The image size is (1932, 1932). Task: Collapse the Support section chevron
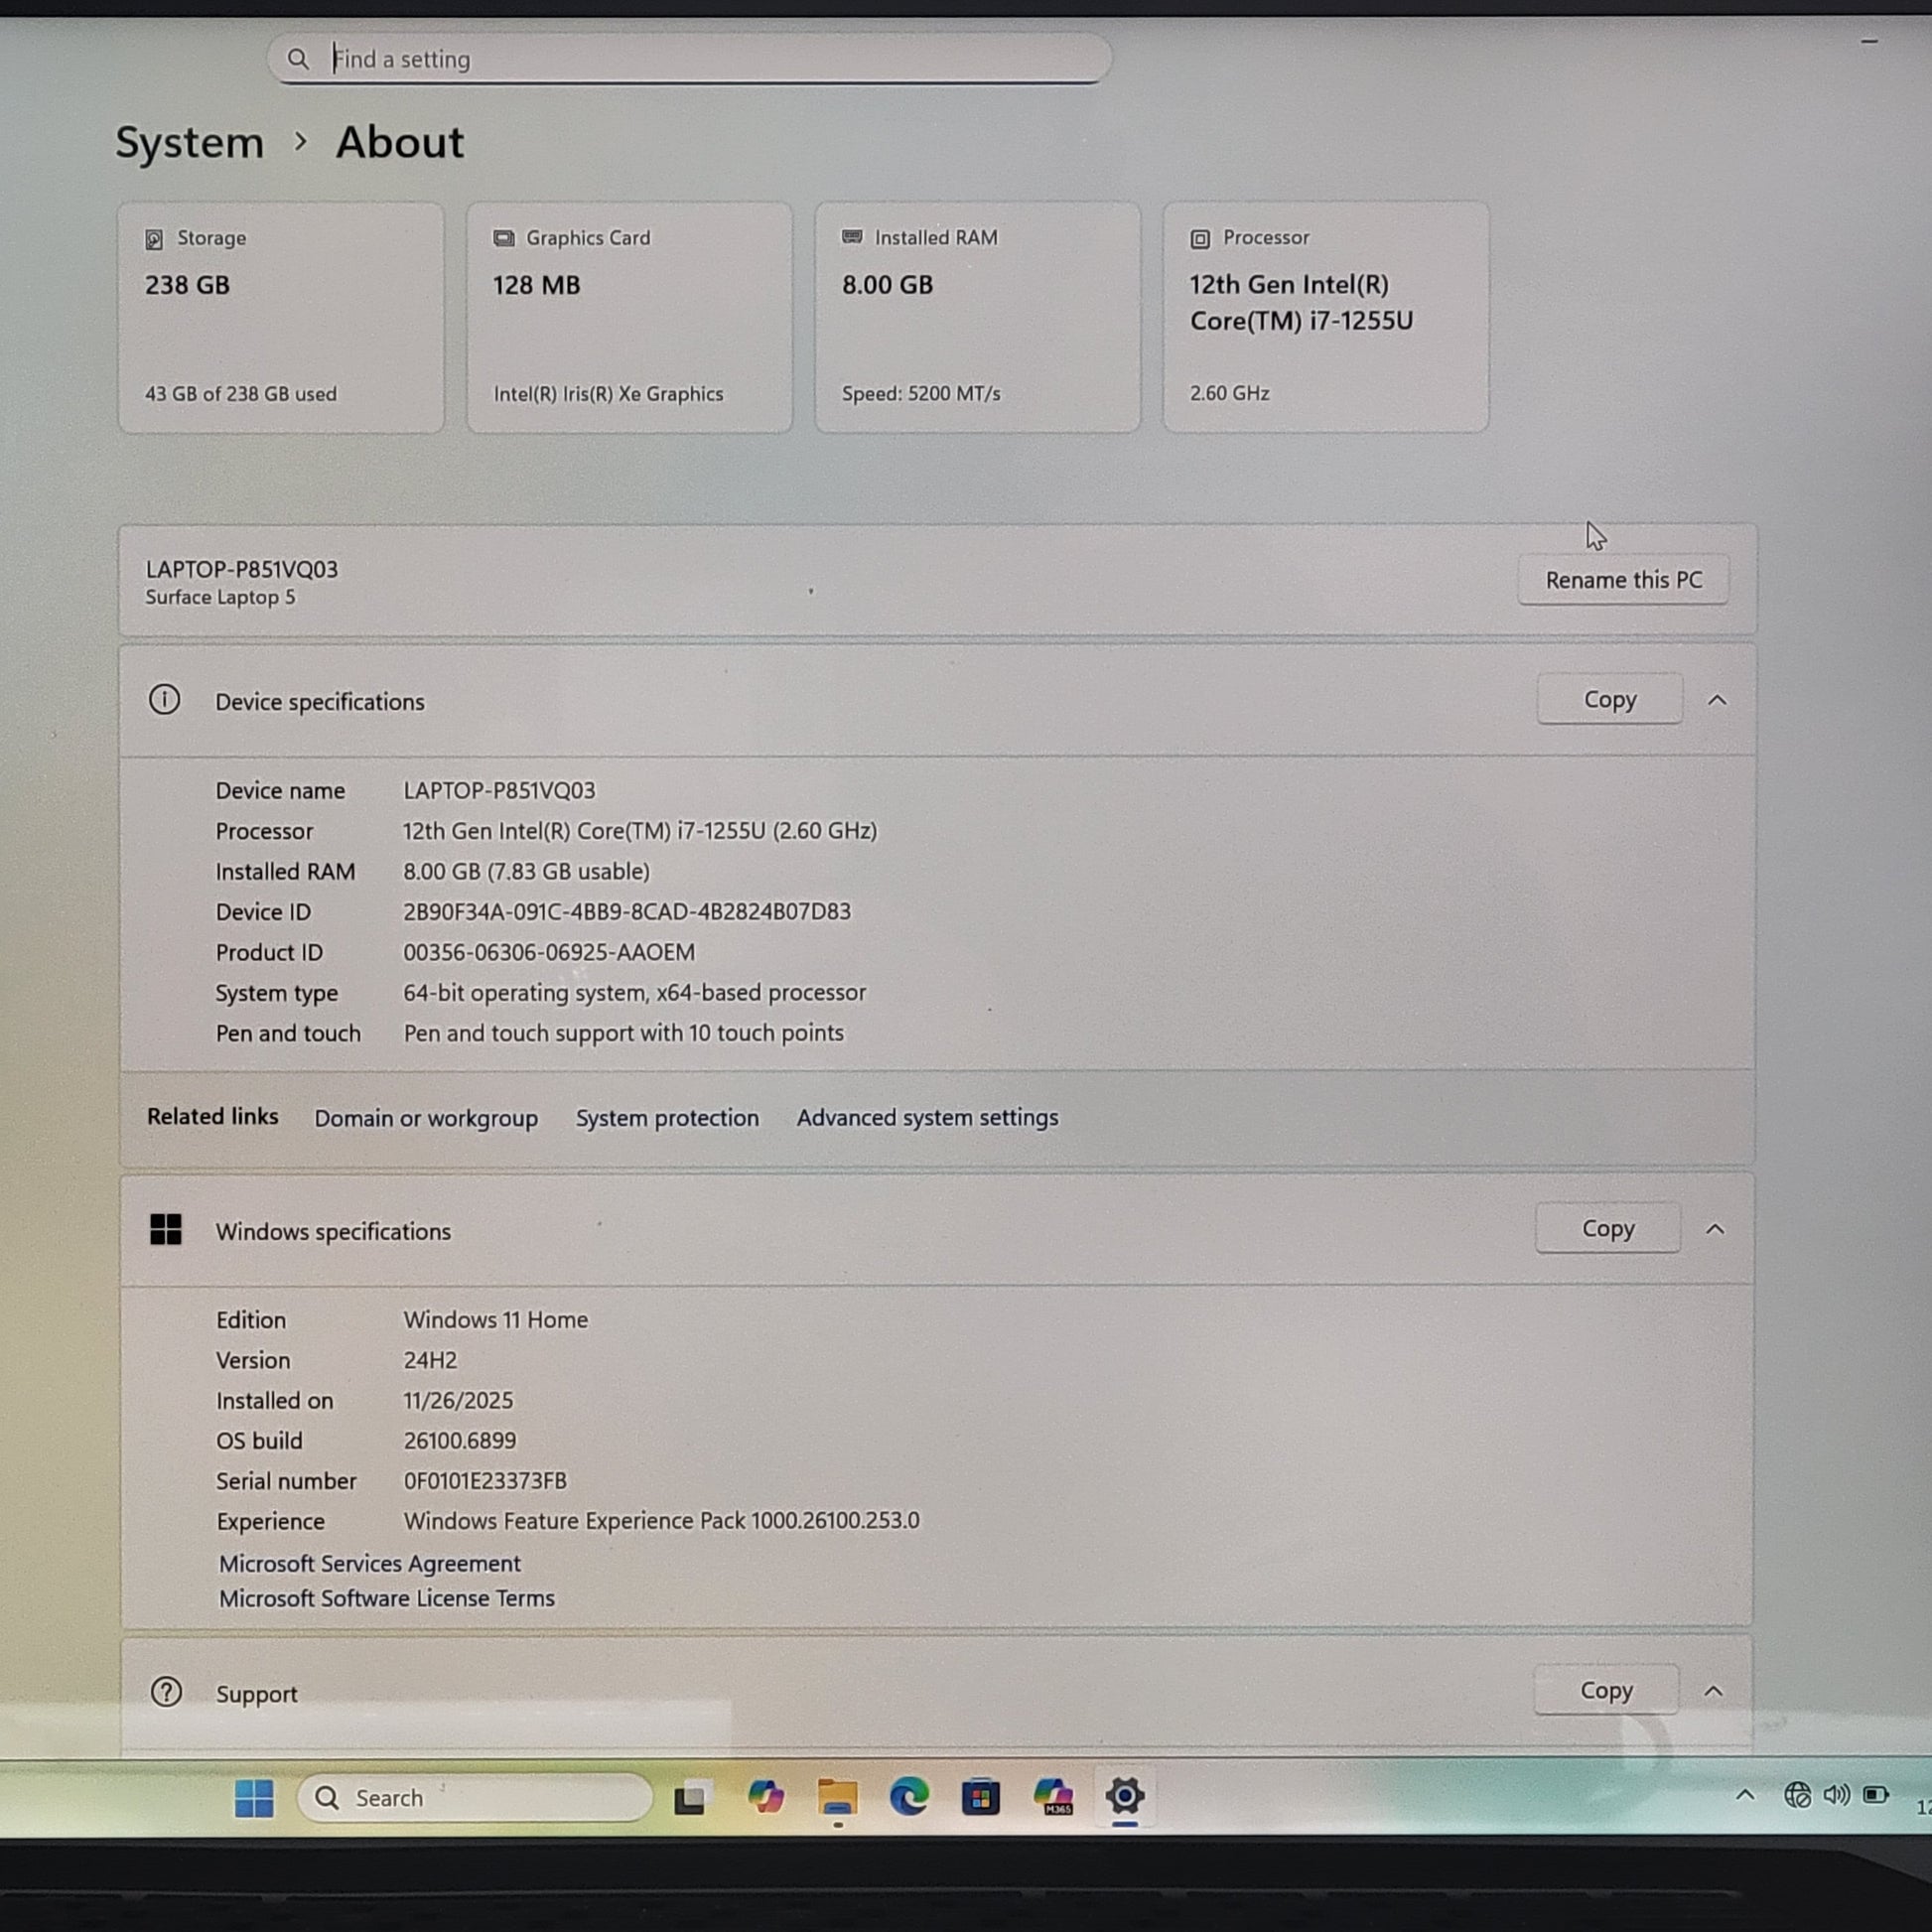(1713, 1691)
